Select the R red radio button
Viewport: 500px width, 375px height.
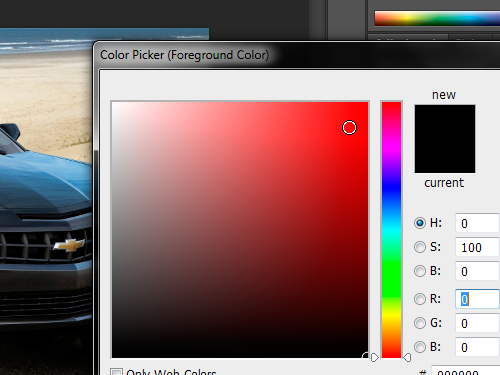click(x=420, y=299)
